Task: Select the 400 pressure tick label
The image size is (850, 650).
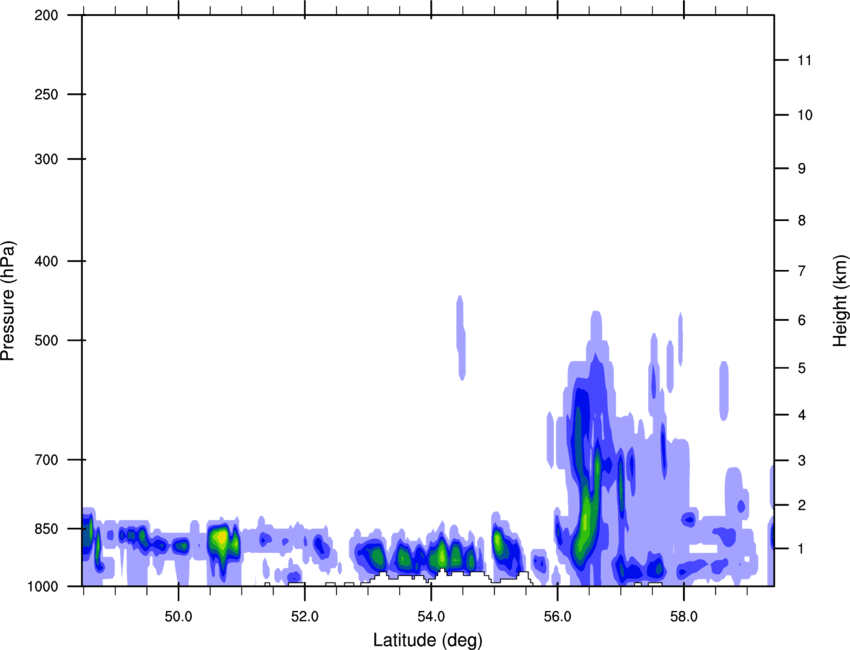Action: (x=46, y=261)
